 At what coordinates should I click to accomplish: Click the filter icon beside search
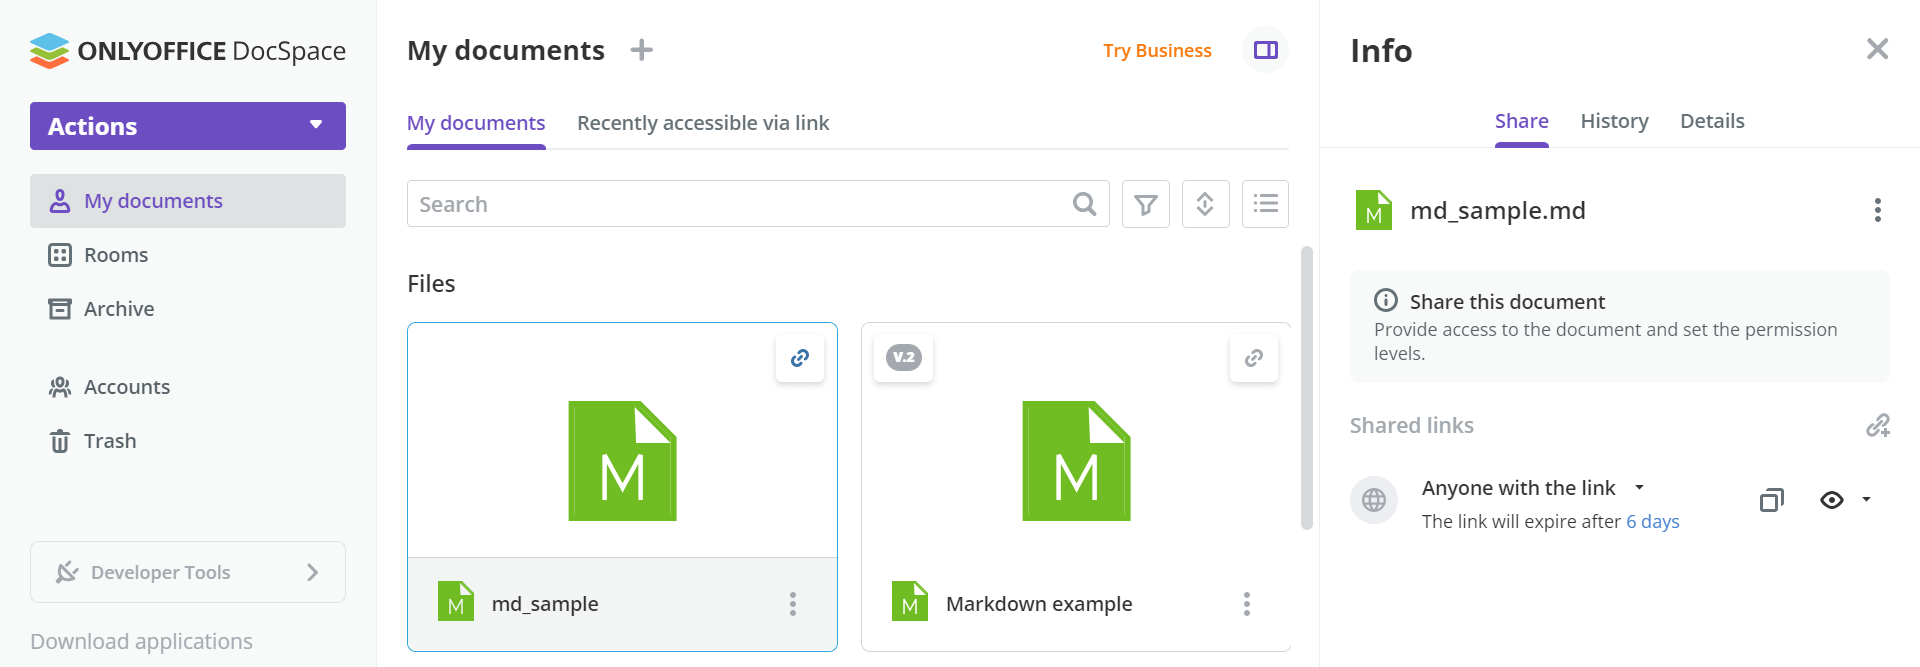[x=1146, y=204]
